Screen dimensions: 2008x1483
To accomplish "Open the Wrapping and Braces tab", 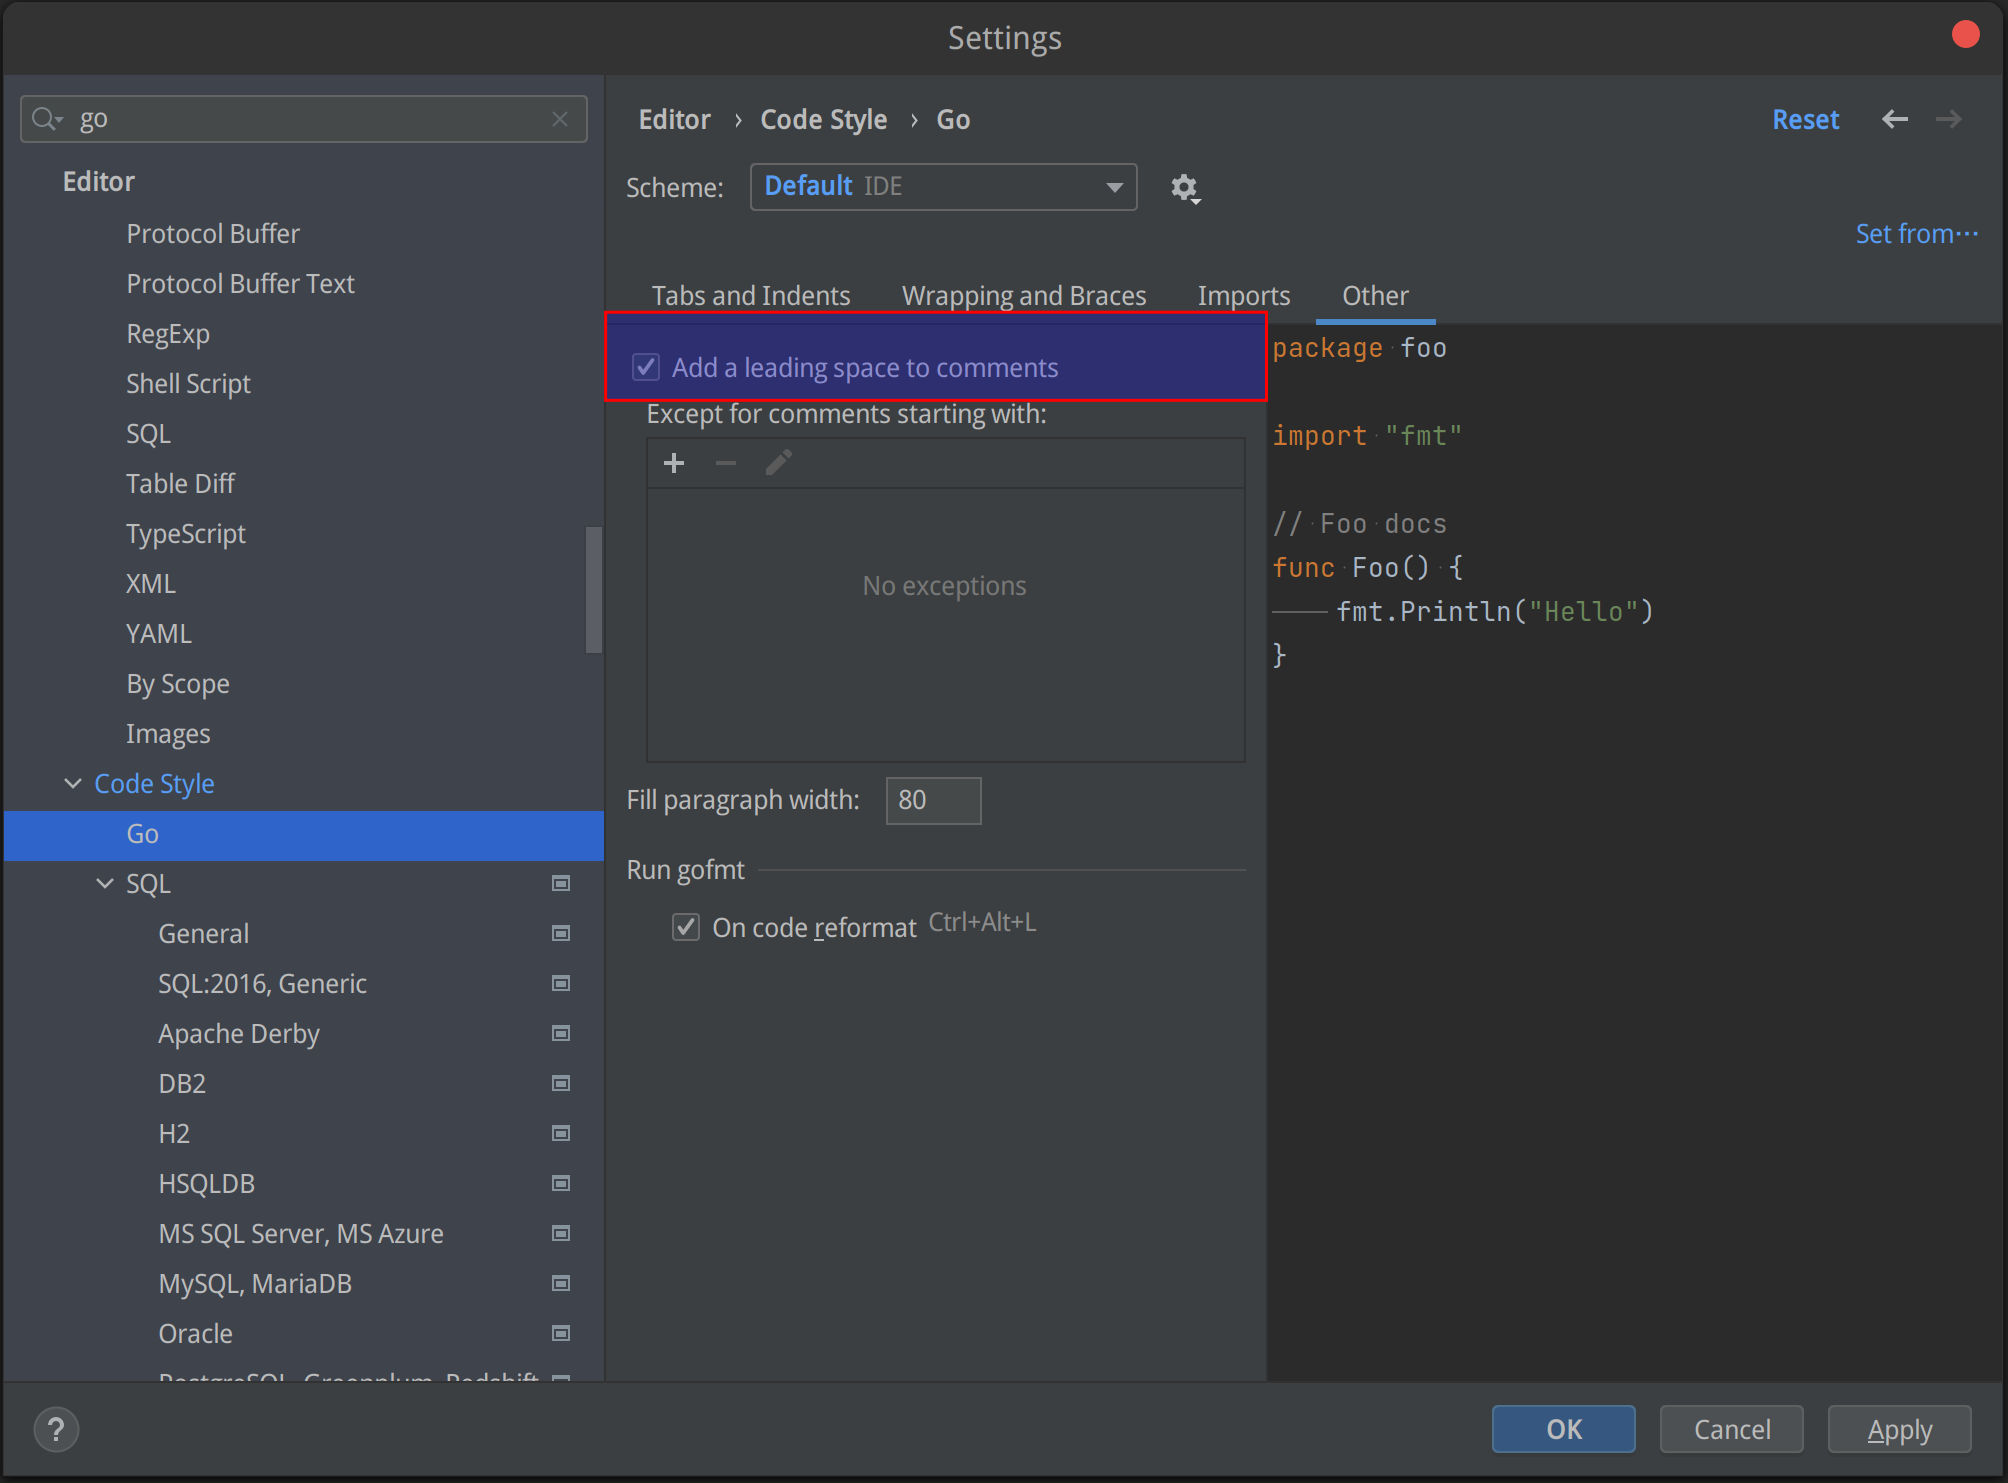I will click(1023, 296).
